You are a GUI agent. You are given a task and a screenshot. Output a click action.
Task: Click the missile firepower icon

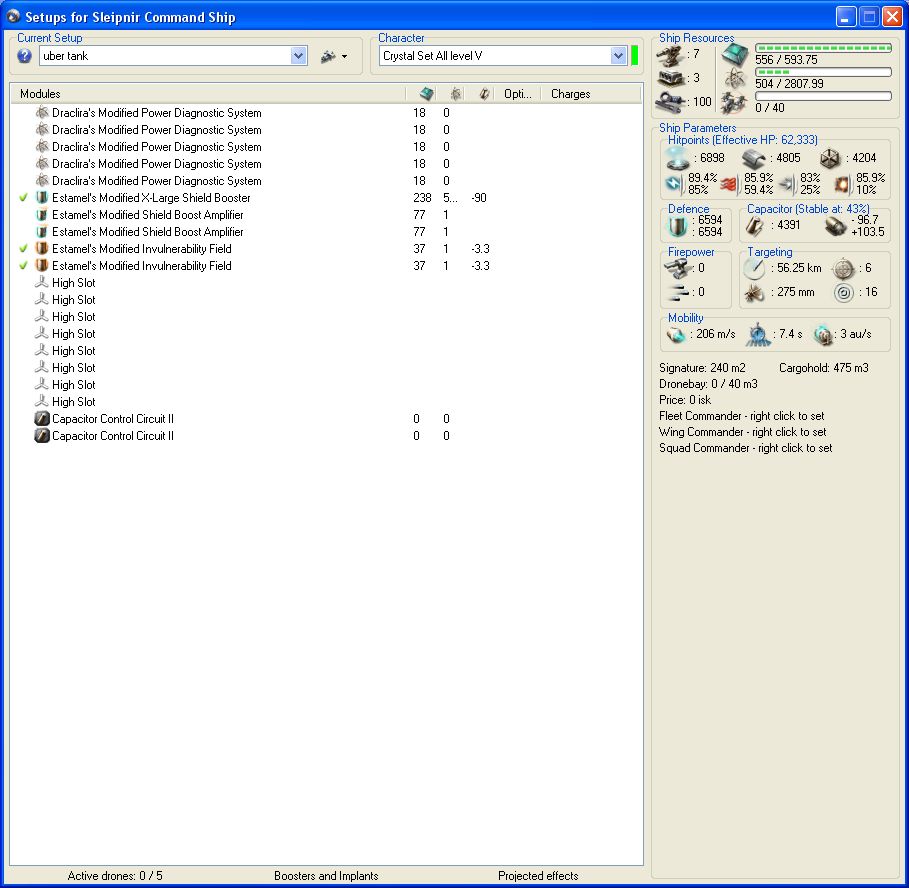pos(677,292)
